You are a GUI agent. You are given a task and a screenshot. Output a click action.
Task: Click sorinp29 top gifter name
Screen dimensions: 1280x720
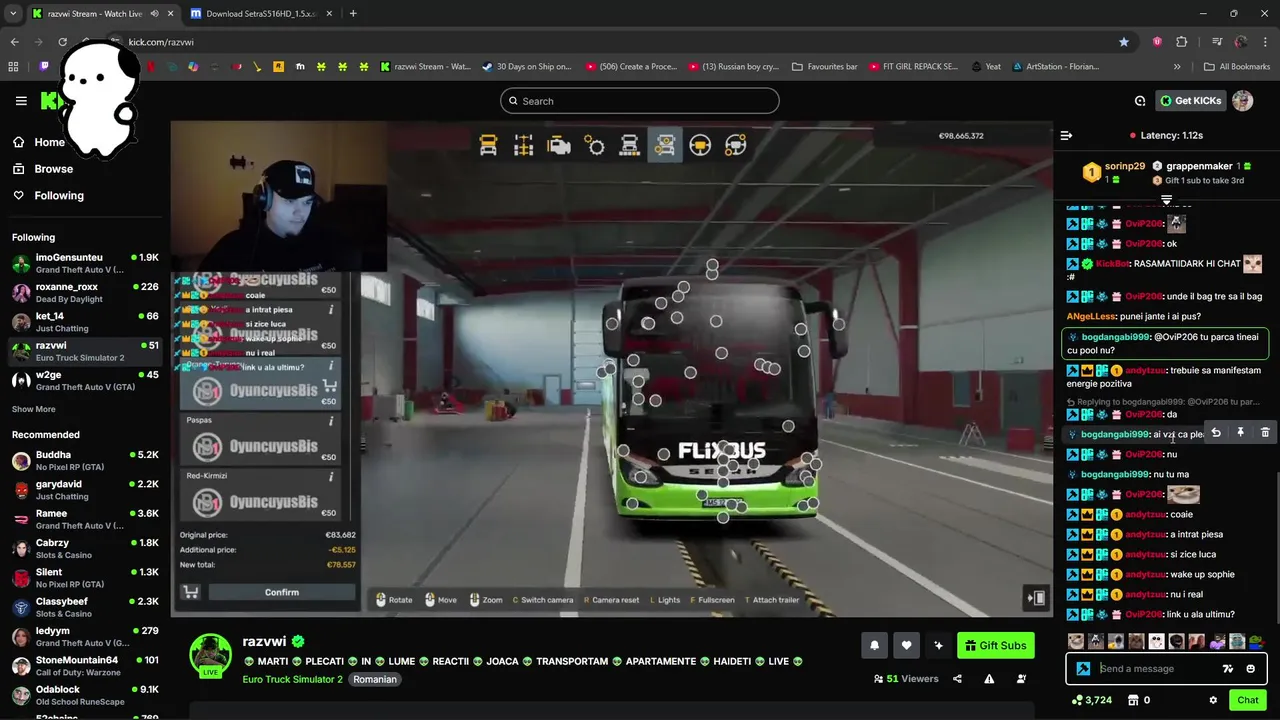click(1124, 166)
